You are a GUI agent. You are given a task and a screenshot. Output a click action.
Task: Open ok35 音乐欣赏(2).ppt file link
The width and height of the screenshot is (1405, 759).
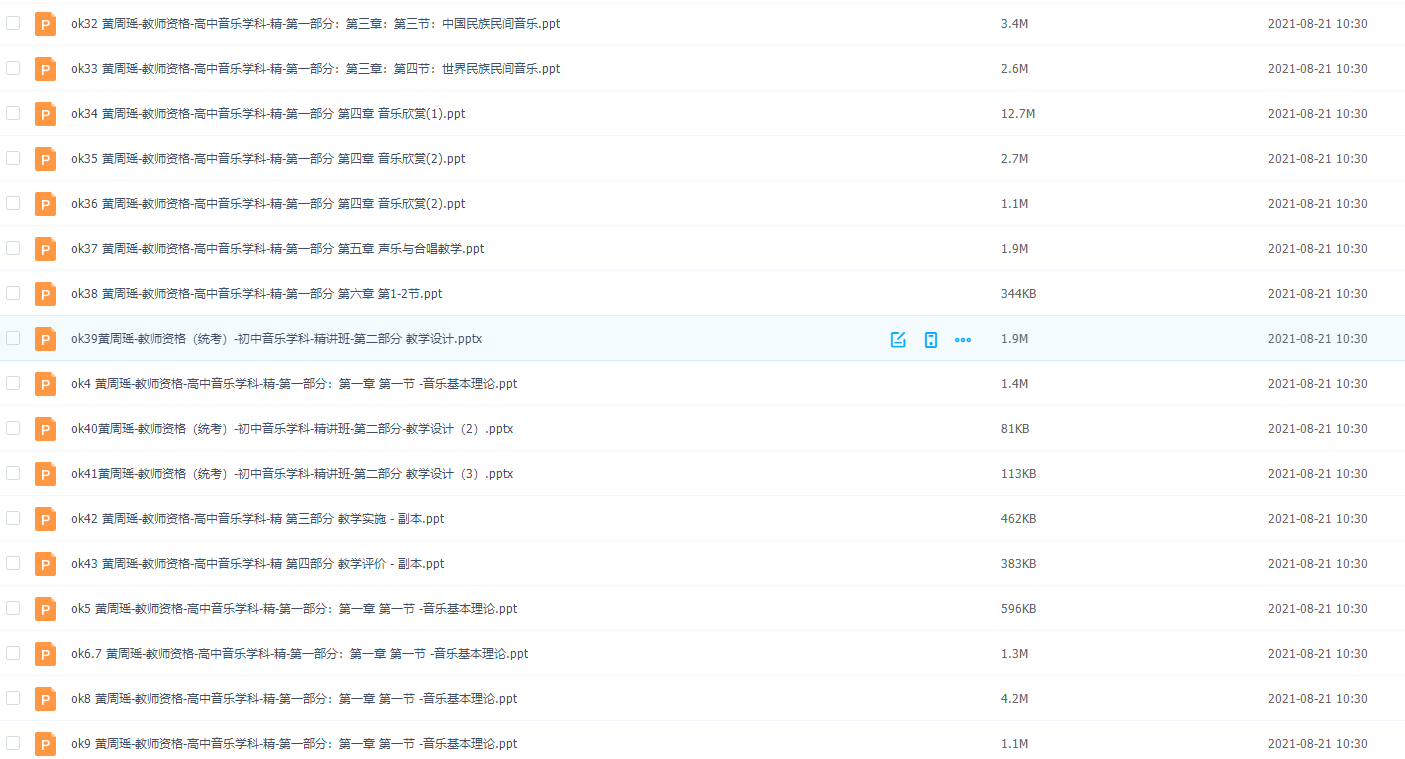[266, 158]
